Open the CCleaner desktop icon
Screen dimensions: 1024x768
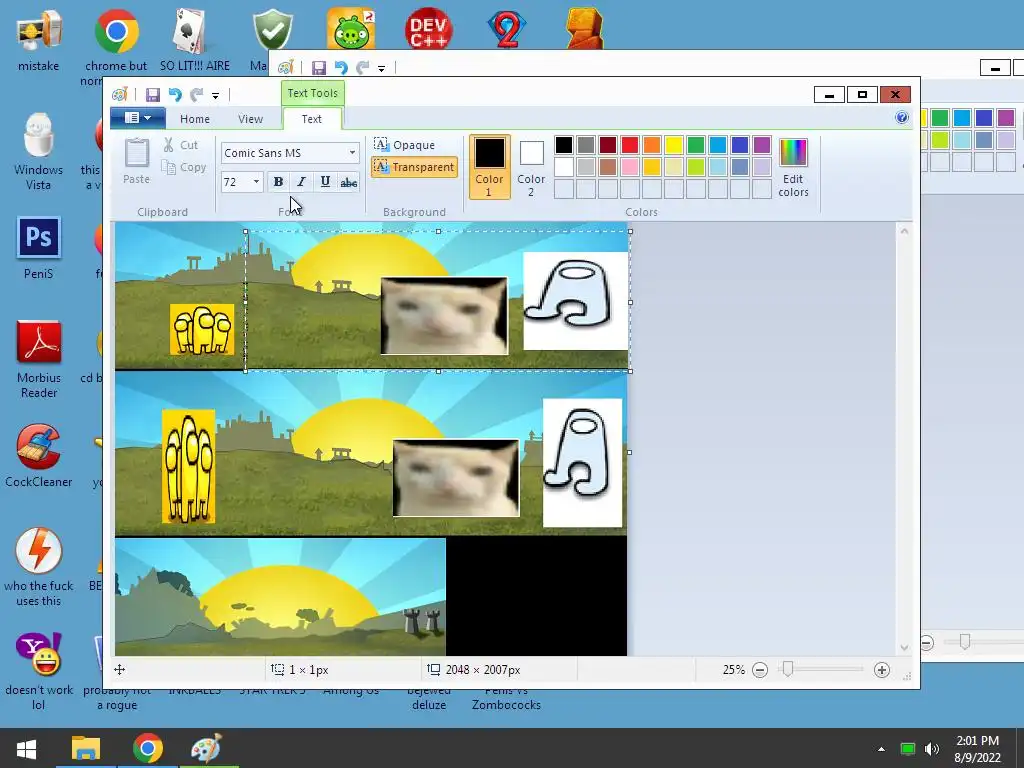tap(39, 456)
